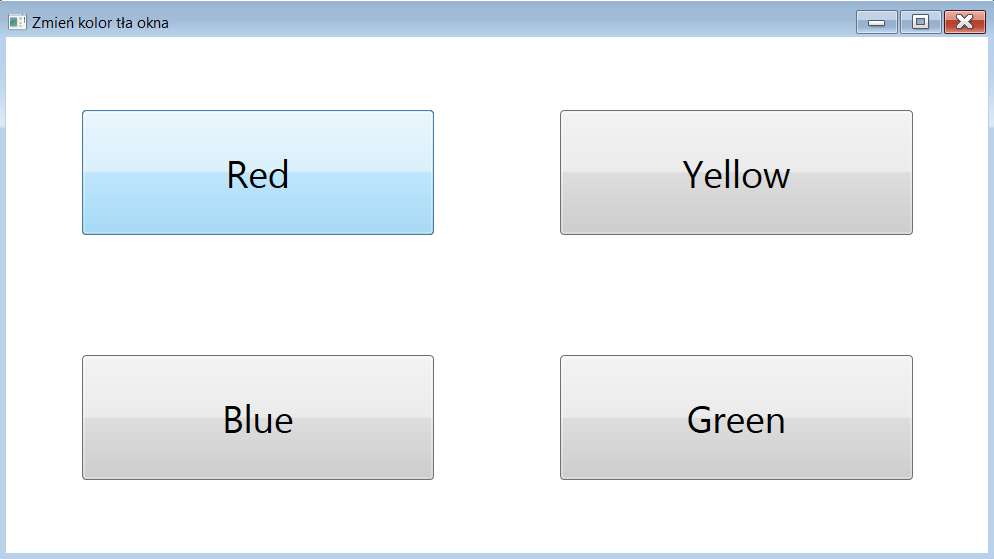Viewport: 994px width, 559px height.
Task: Change window background to red
Action: click(x=258, y=173)
